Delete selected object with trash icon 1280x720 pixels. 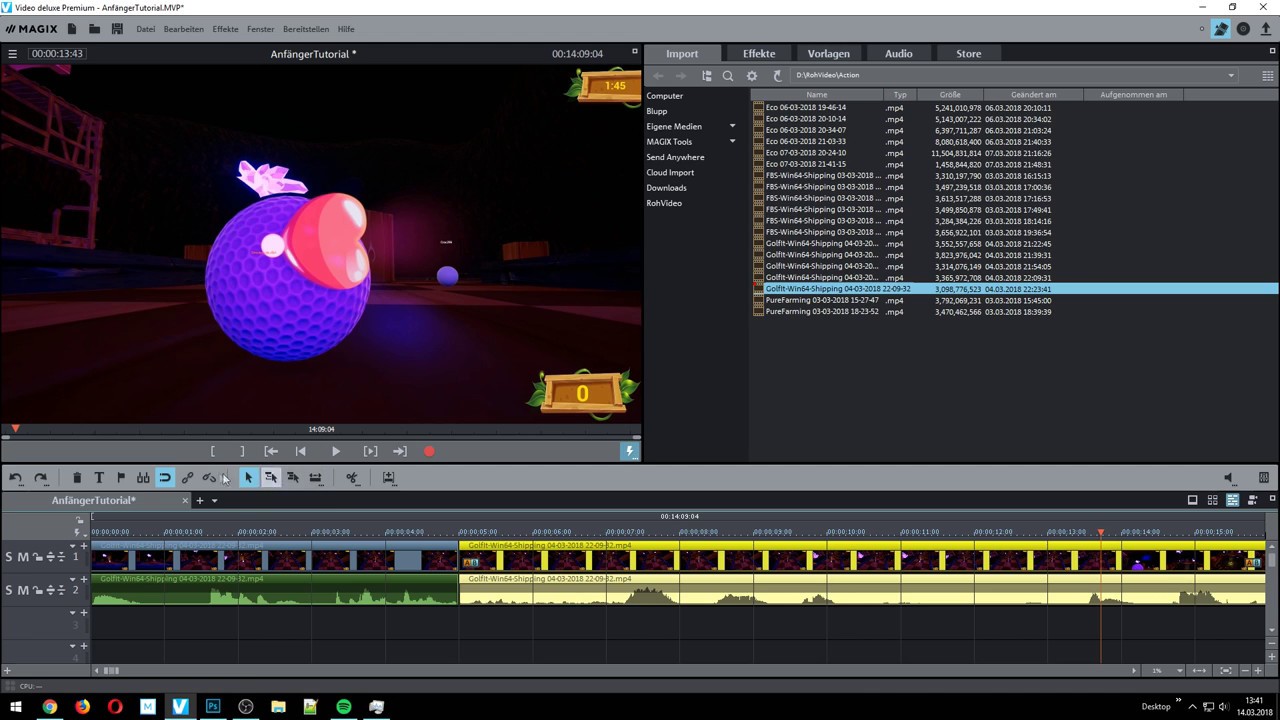(x=77, y=478)
